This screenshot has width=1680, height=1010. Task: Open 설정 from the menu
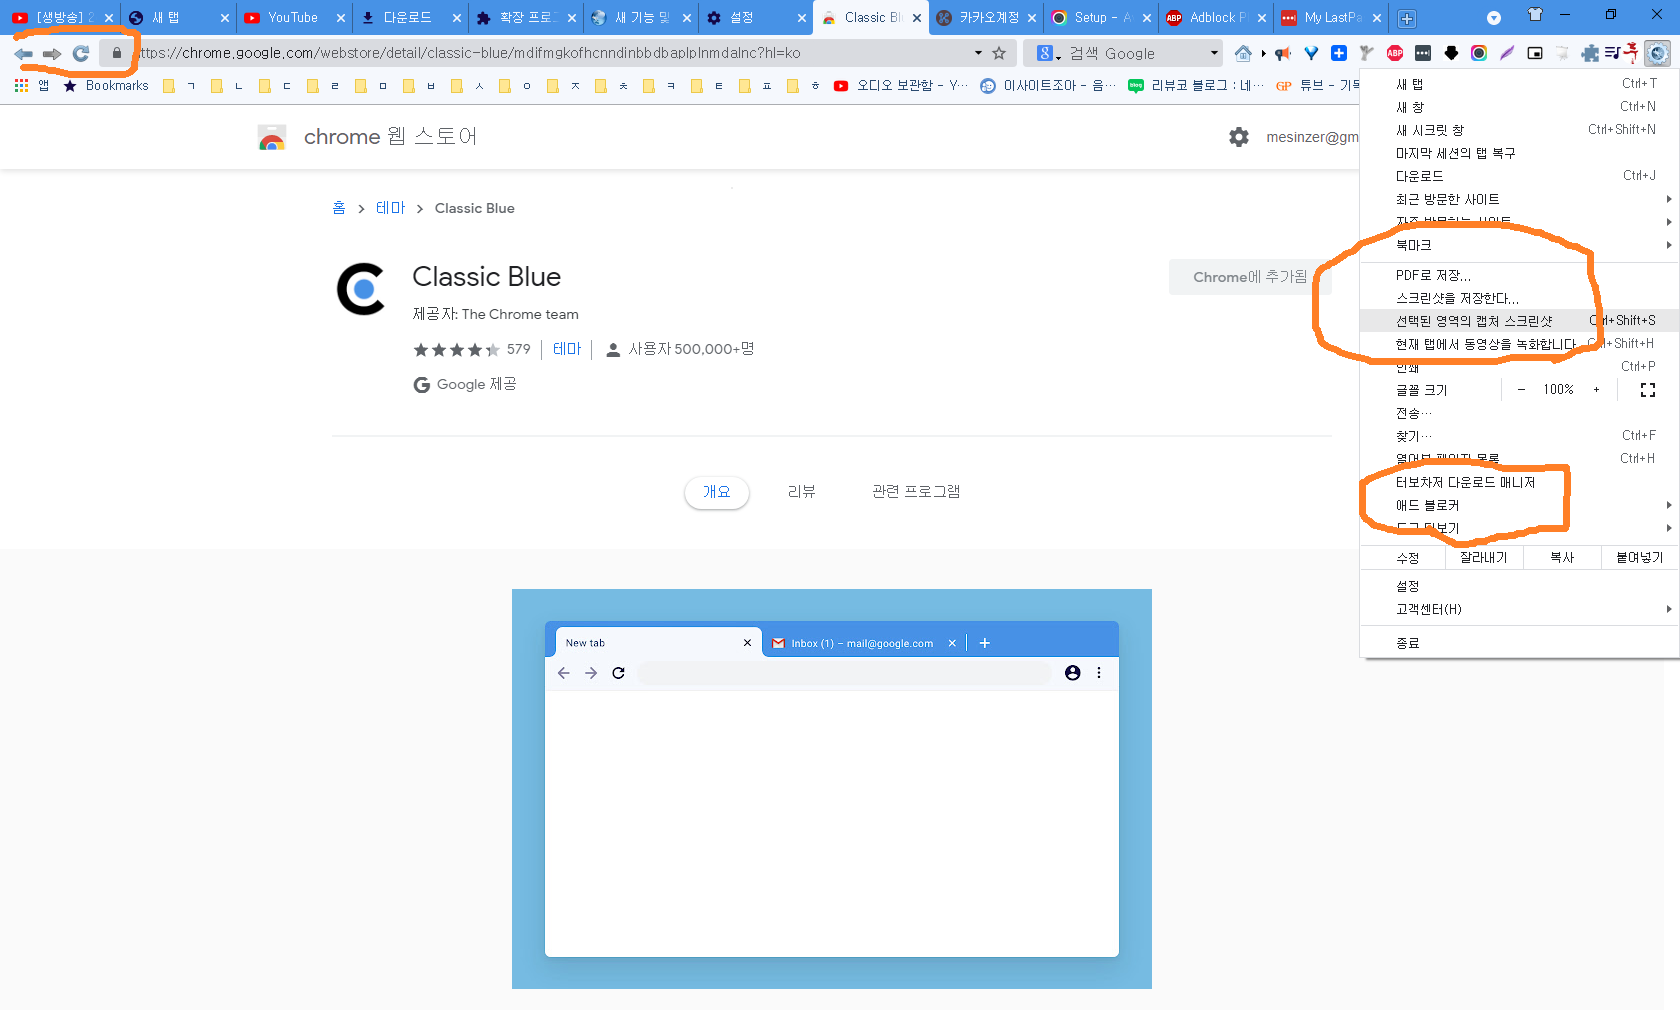coord(1520,586)
